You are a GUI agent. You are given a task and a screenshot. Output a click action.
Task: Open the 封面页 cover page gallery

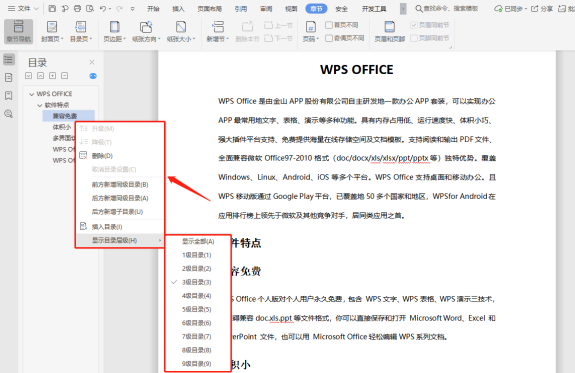(52, 31)
